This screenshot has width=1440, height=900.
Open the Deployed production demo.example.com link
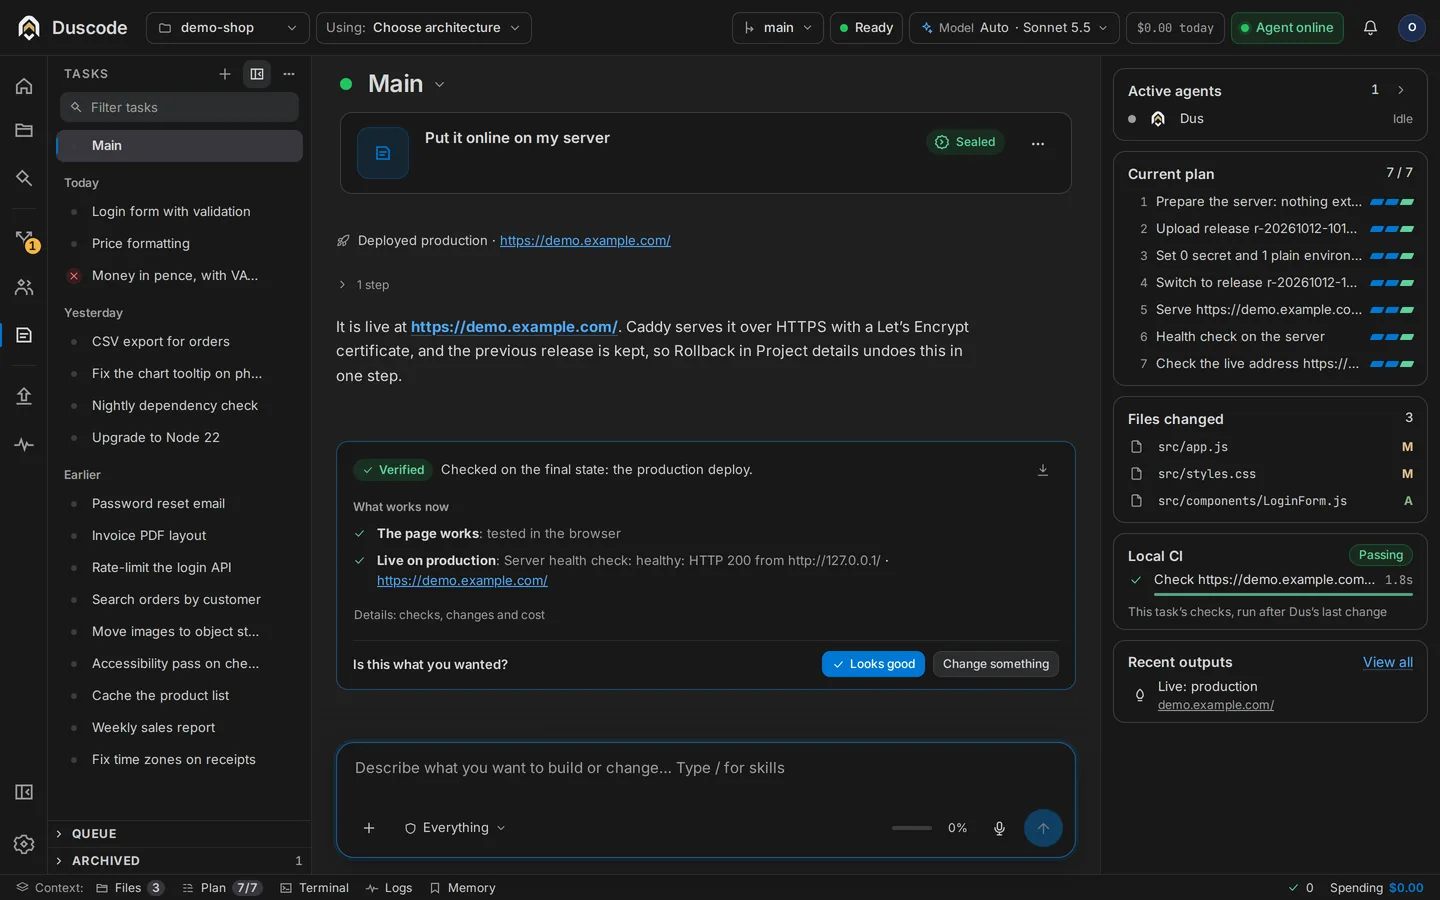(x=585, y=241)
